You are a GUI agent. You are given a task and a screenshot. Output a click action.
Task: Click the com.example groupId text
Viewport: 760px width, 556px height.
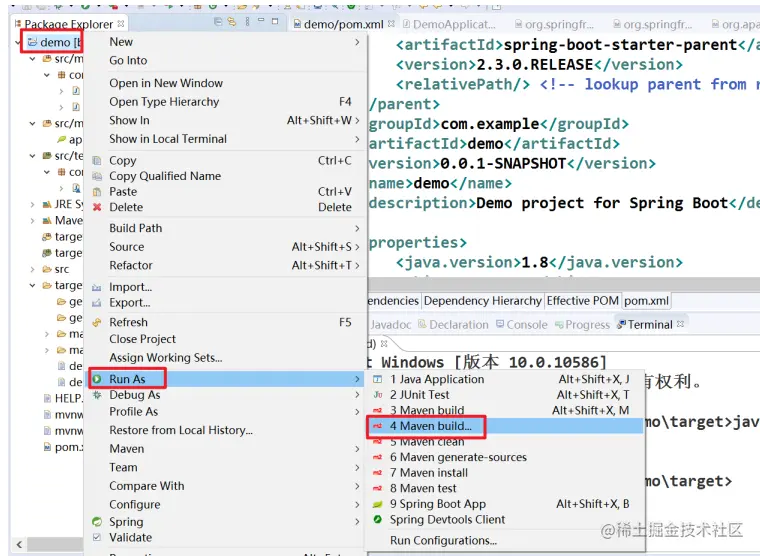tap(490, 124)
